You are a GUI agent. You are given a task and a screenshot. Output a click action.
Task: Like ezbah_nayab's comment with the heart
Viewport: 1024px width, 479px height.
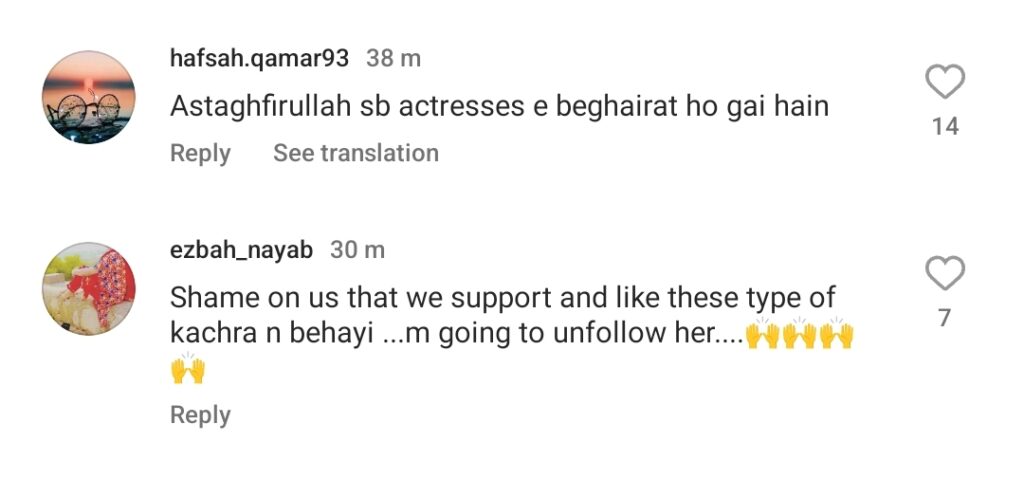[944, 274]
